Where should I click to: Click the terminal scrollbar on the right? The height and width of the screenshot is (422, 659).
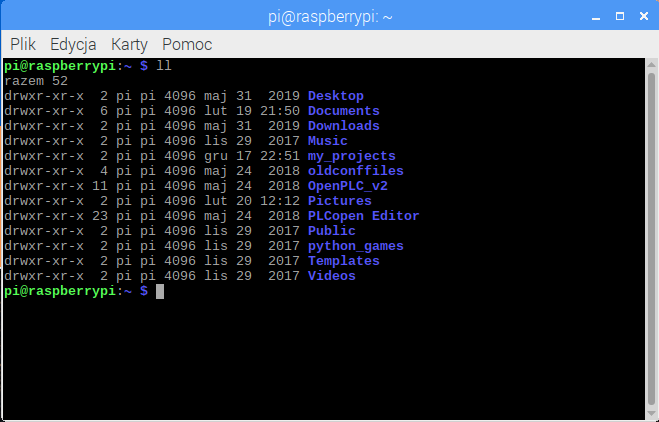click(650, 238)
